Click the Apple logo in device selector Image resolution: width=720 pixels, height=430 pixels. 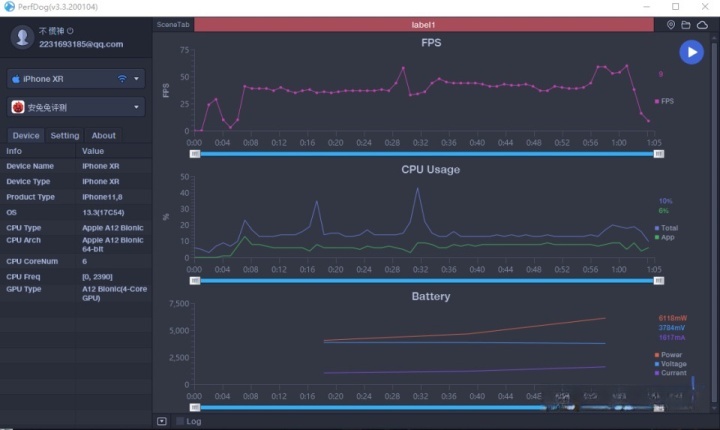pyautogui.click(x=16, y=79)
